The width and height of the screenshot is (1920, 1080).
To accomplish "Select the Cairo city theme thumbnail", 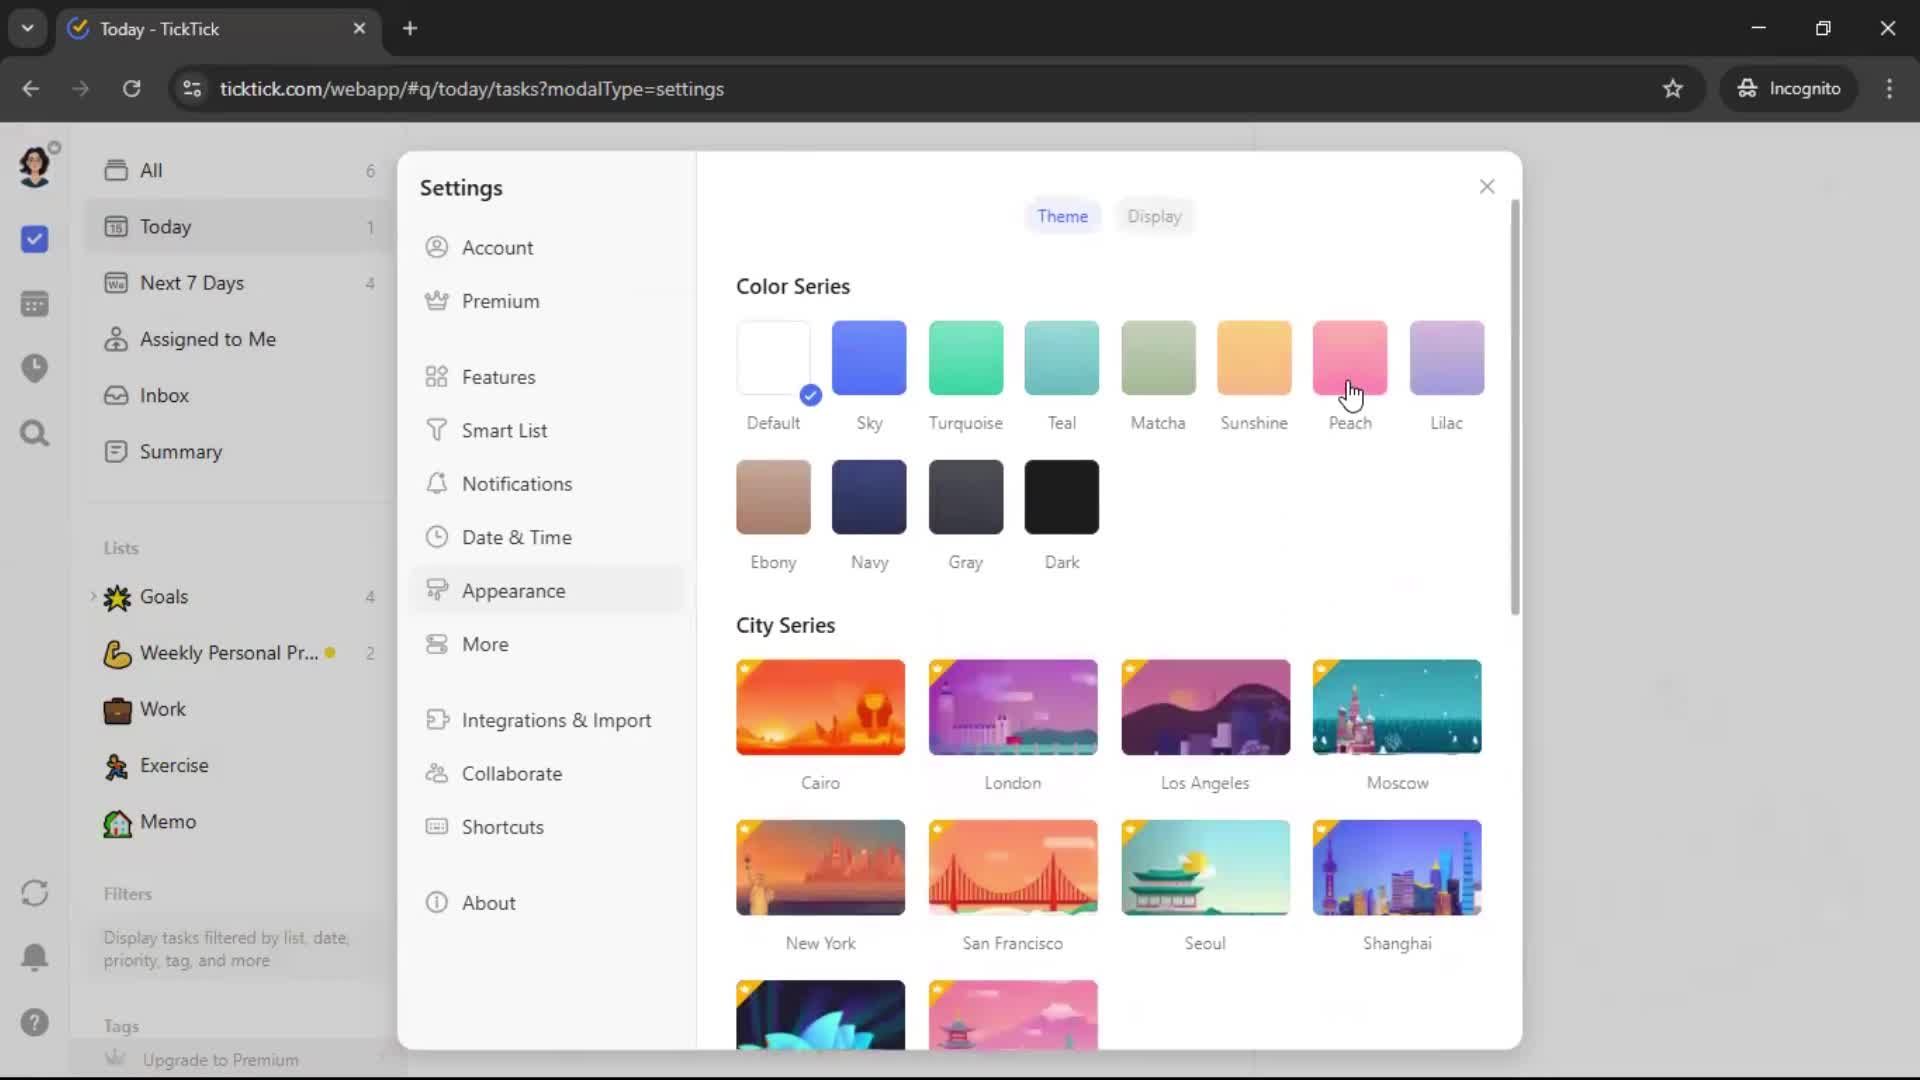I will (820, 707).
